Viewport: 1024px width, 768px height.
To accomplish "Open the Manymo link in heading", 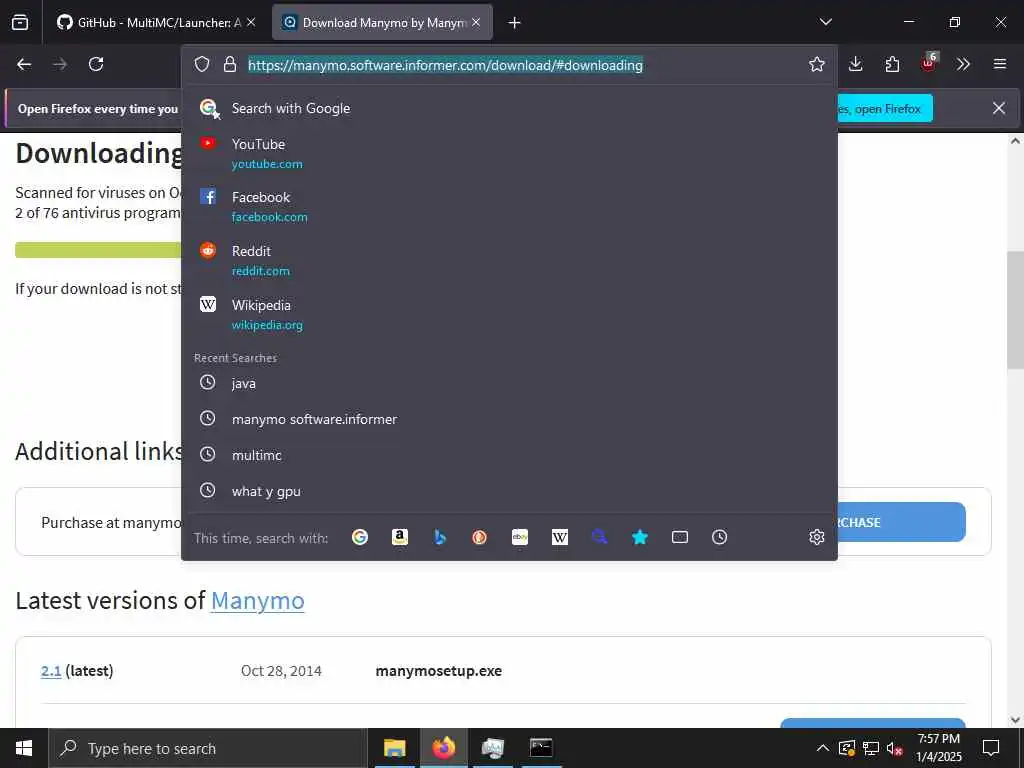I will pyautogui.click(x=257, y=601).
